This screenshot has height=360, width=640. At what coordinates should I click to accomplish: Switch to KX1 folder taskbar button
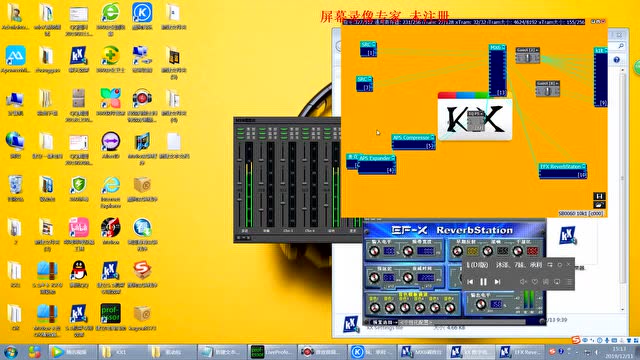tap(122, 352)
